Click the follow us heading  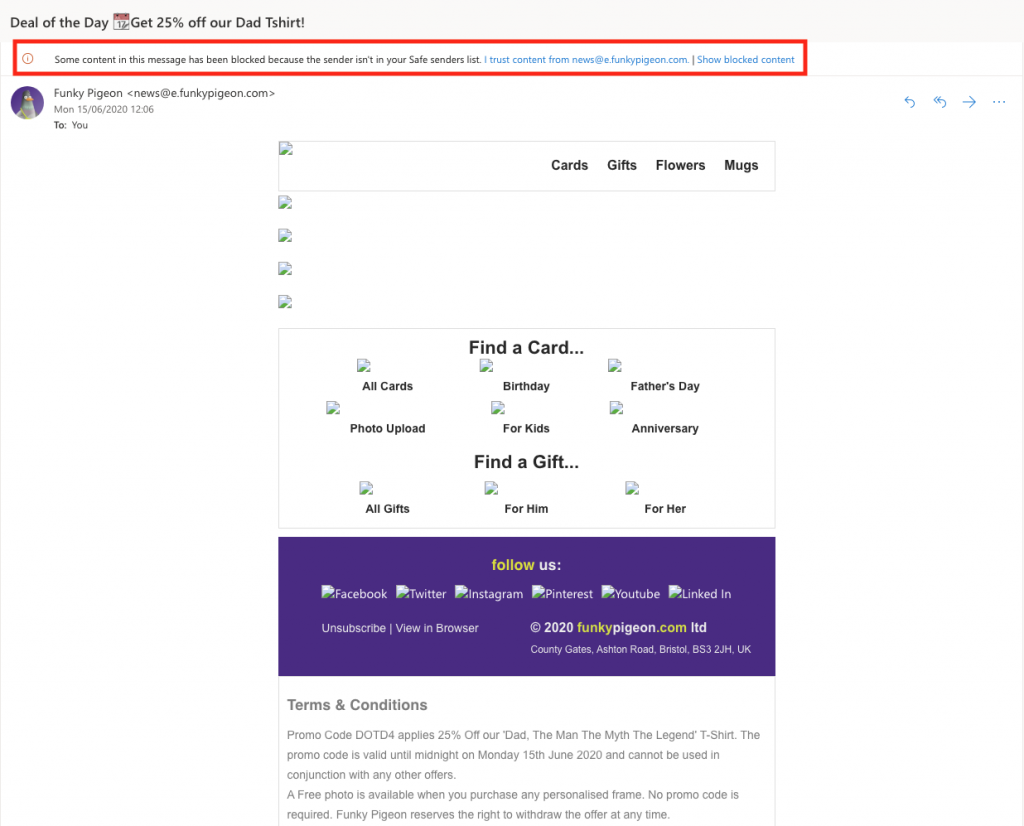click(526, 565)
